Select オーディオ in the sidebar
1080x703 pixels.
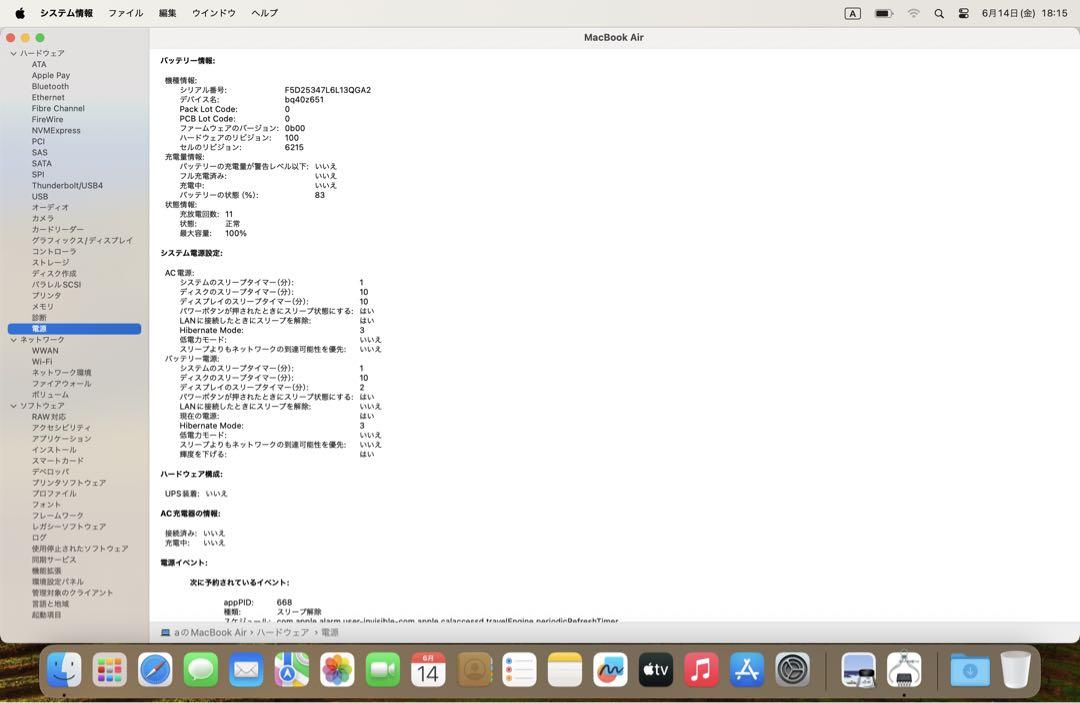click(x=50, y=207)
